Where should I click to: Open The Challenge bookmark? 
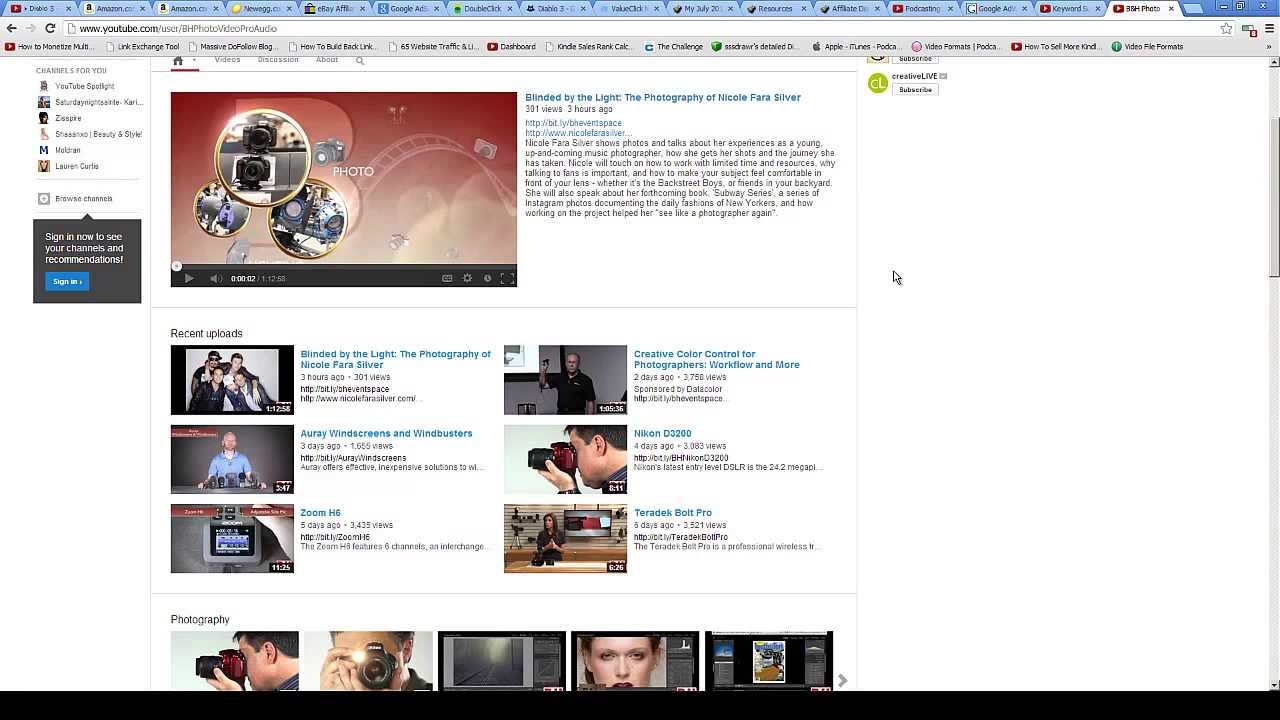673,46
